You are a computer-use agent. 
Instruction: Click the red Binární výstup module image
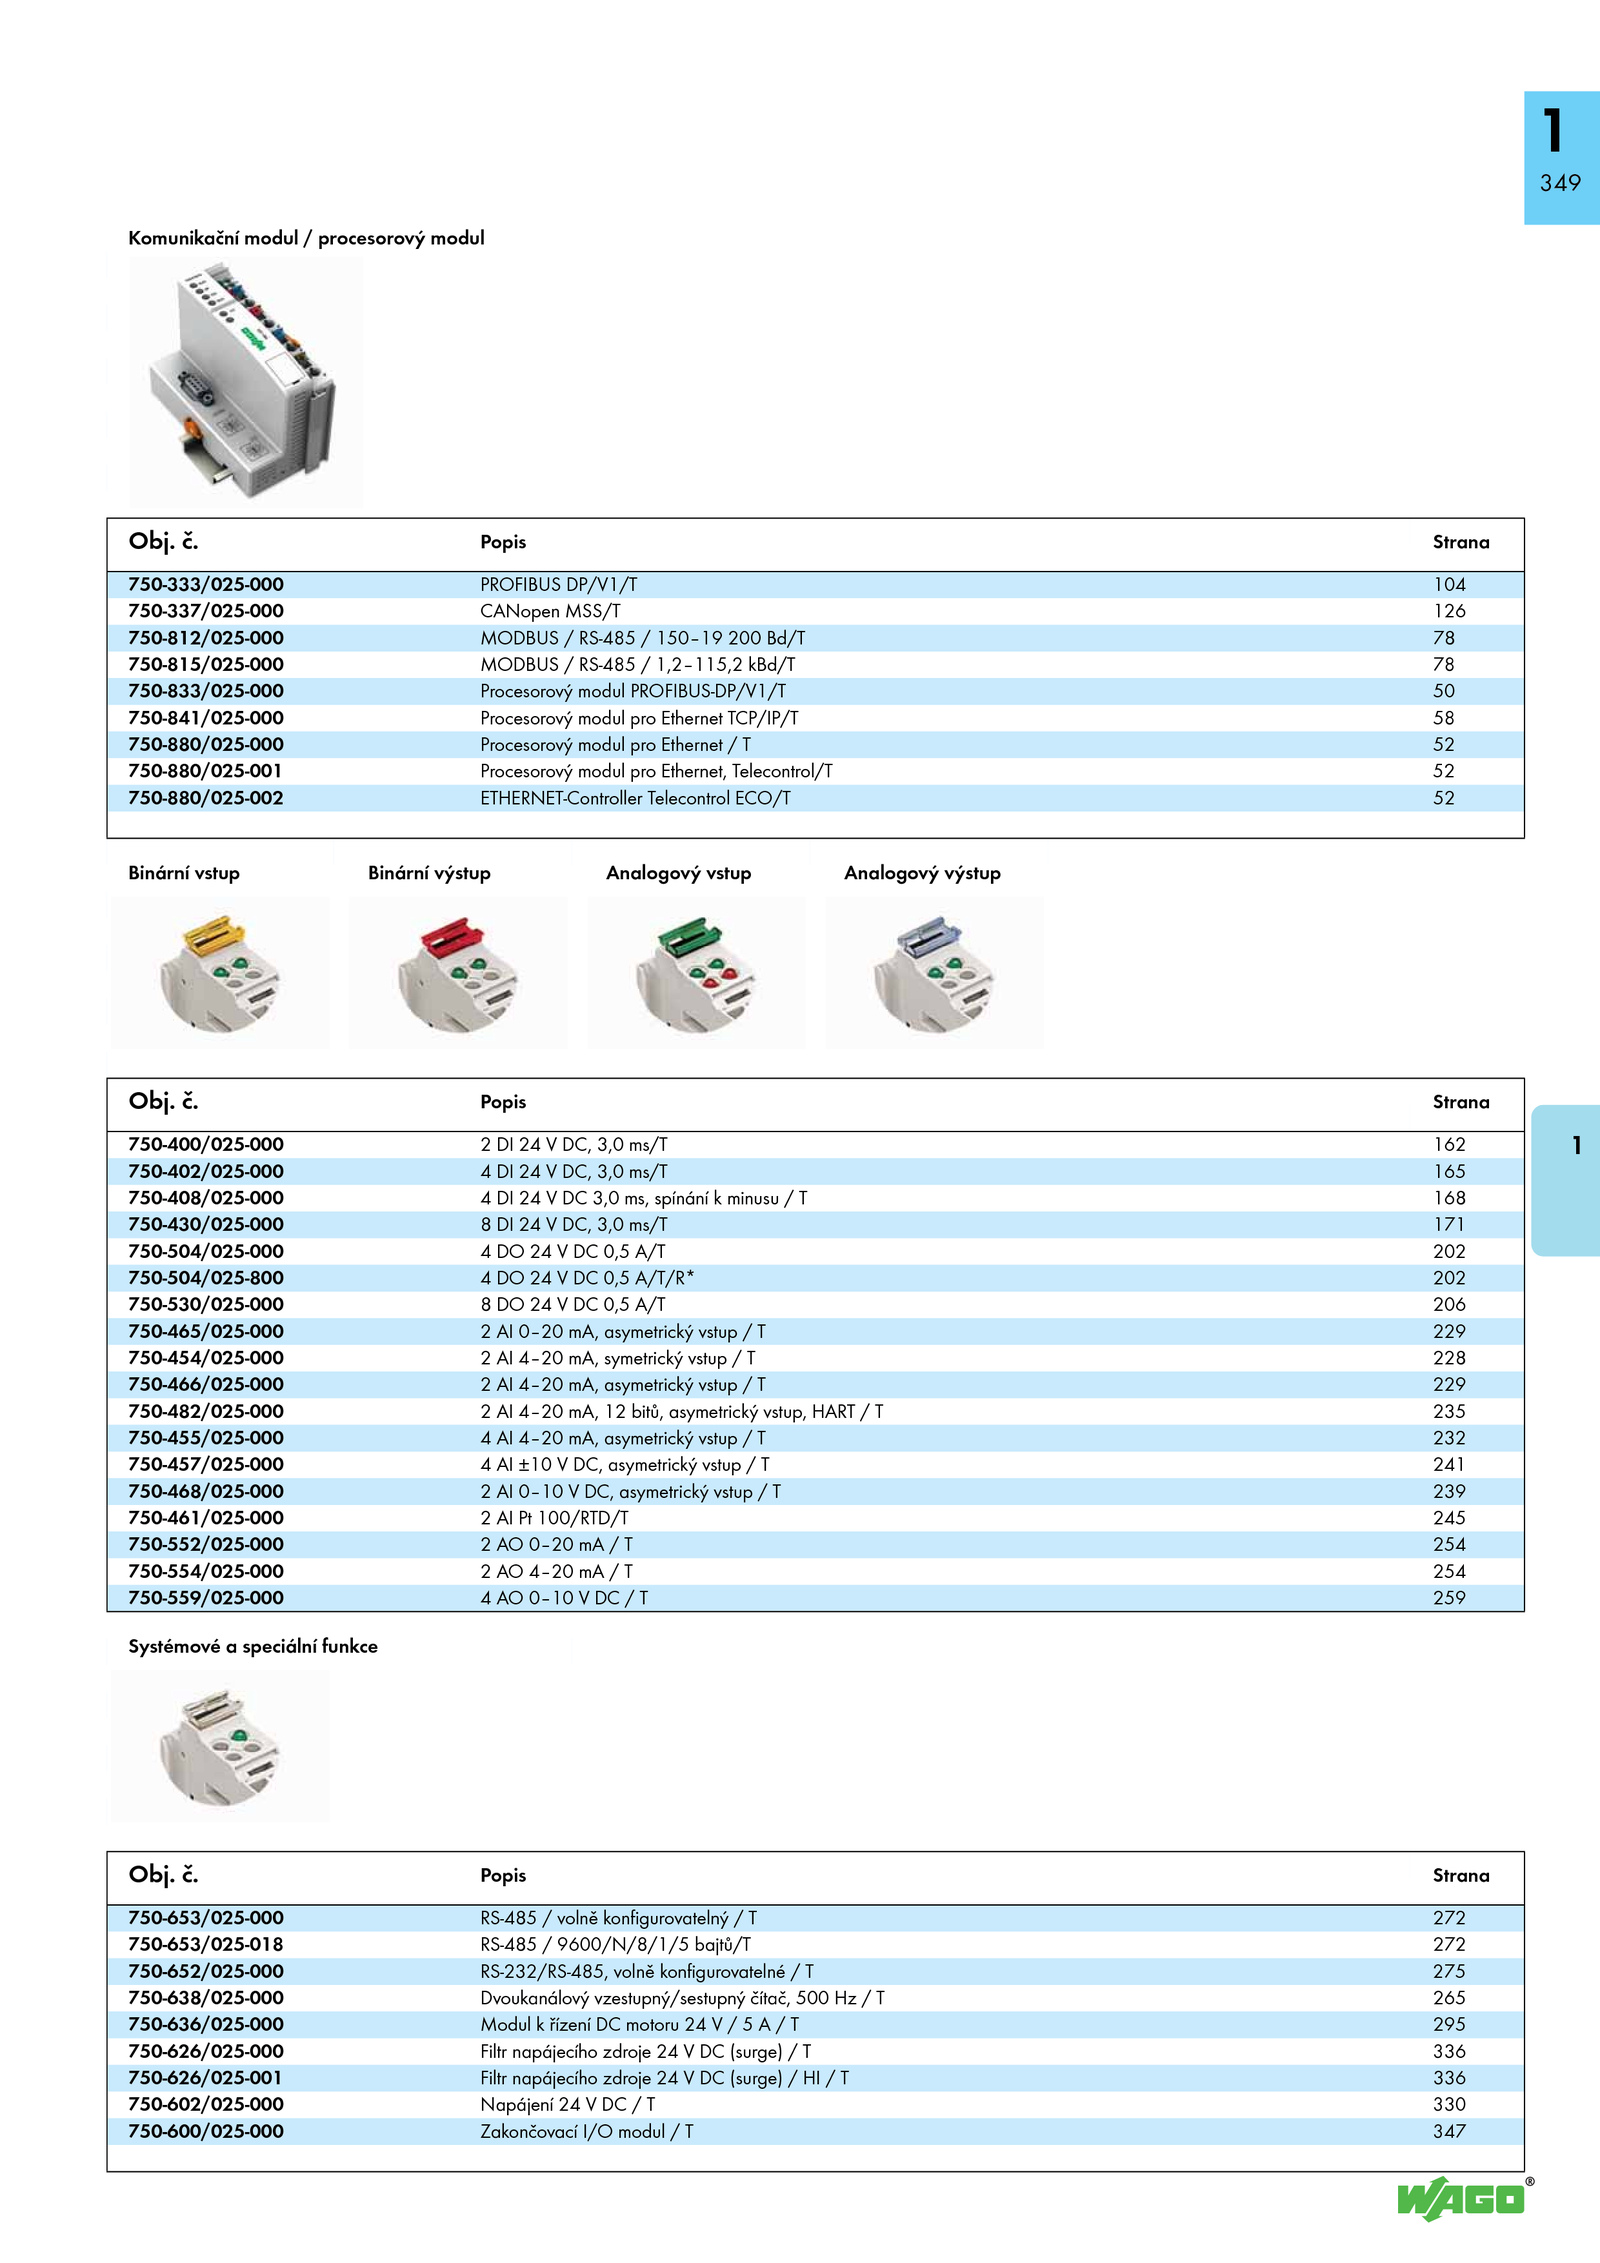[x=458, y=971]
